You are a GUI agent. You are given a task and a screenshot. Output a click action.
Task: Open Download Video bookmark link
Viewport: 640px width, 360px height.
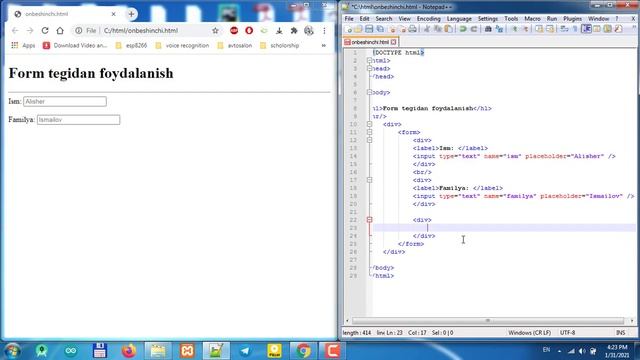(x=75, y=45)
